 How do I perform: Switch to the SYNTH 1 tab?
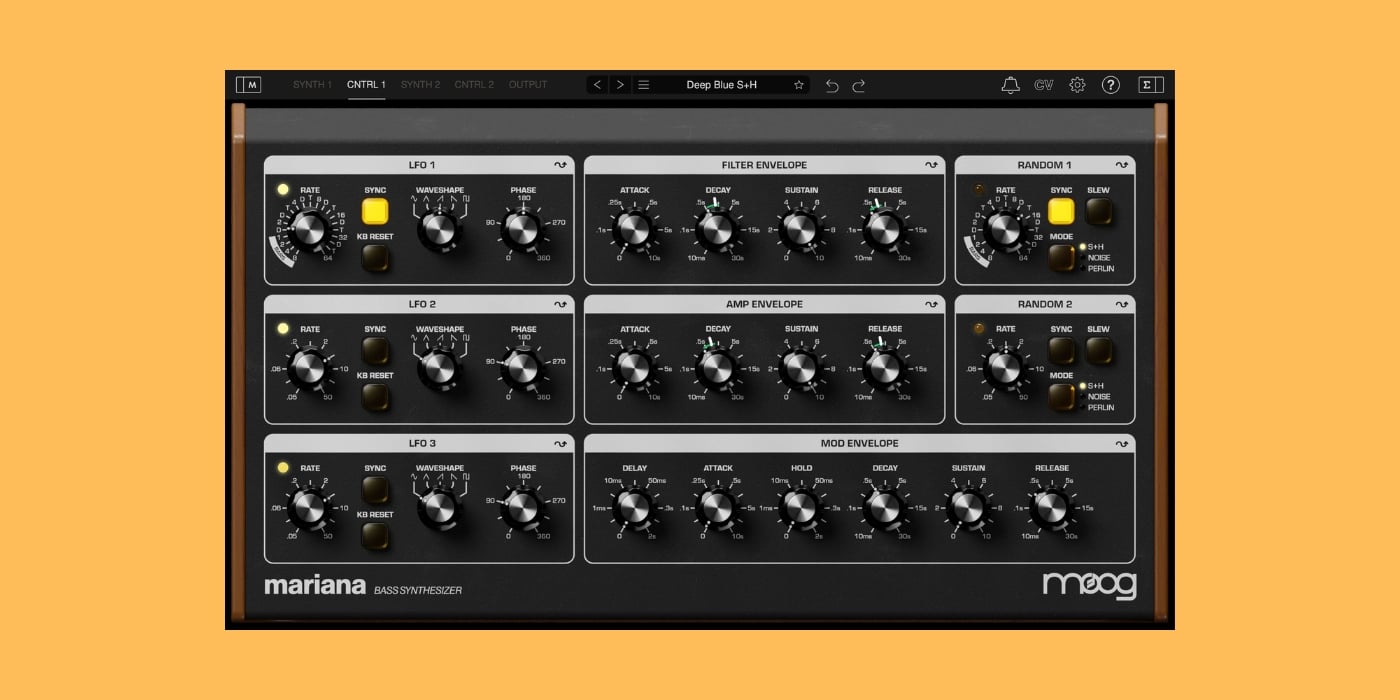[312, 85]
